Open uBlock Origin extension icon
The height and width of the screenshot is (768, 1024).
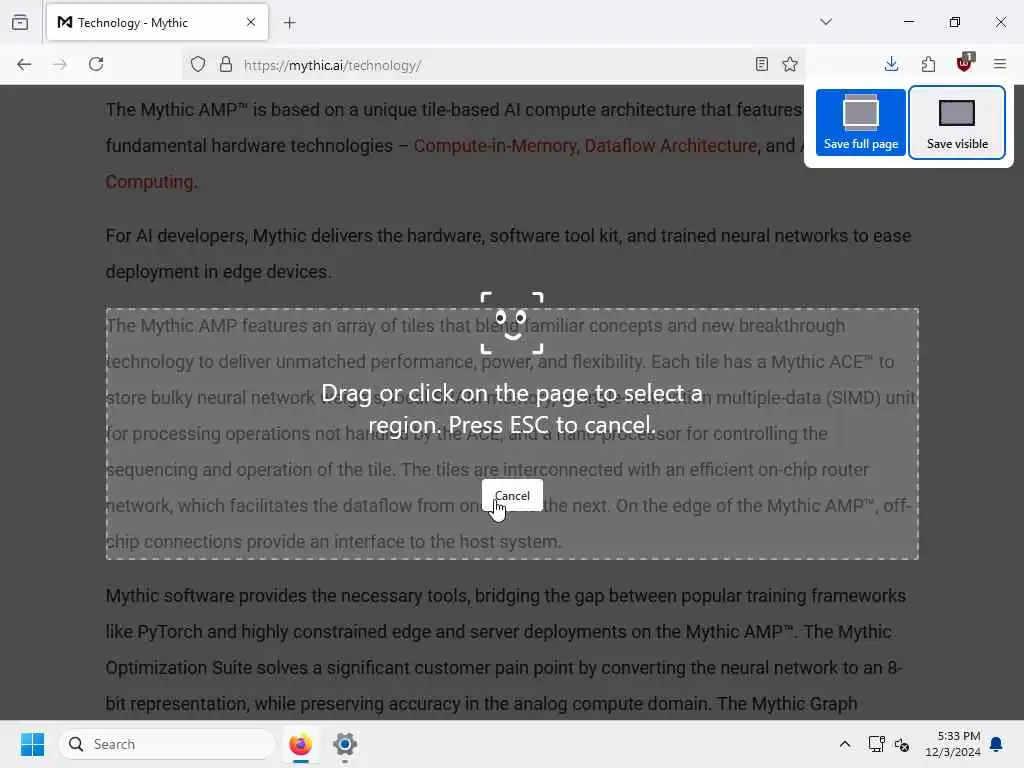[965, 63]
